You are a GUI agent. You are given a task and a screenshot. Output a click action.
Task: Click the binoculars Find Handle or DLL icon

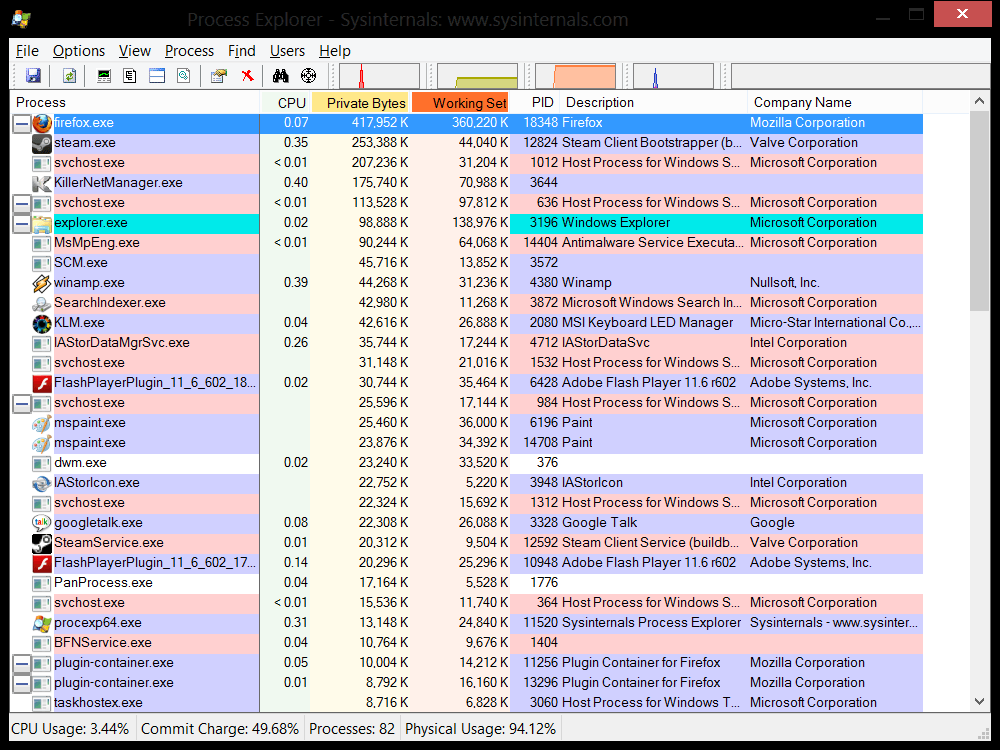(281, 76)
